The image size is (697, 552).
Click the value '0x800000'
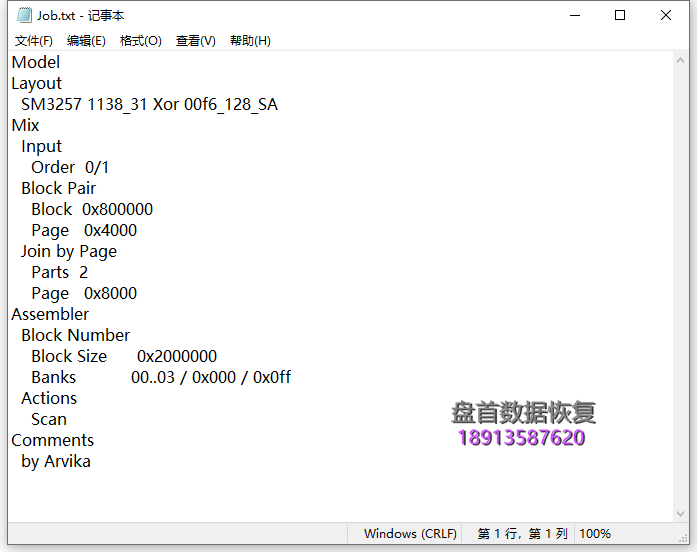click(x=117, y=209)
